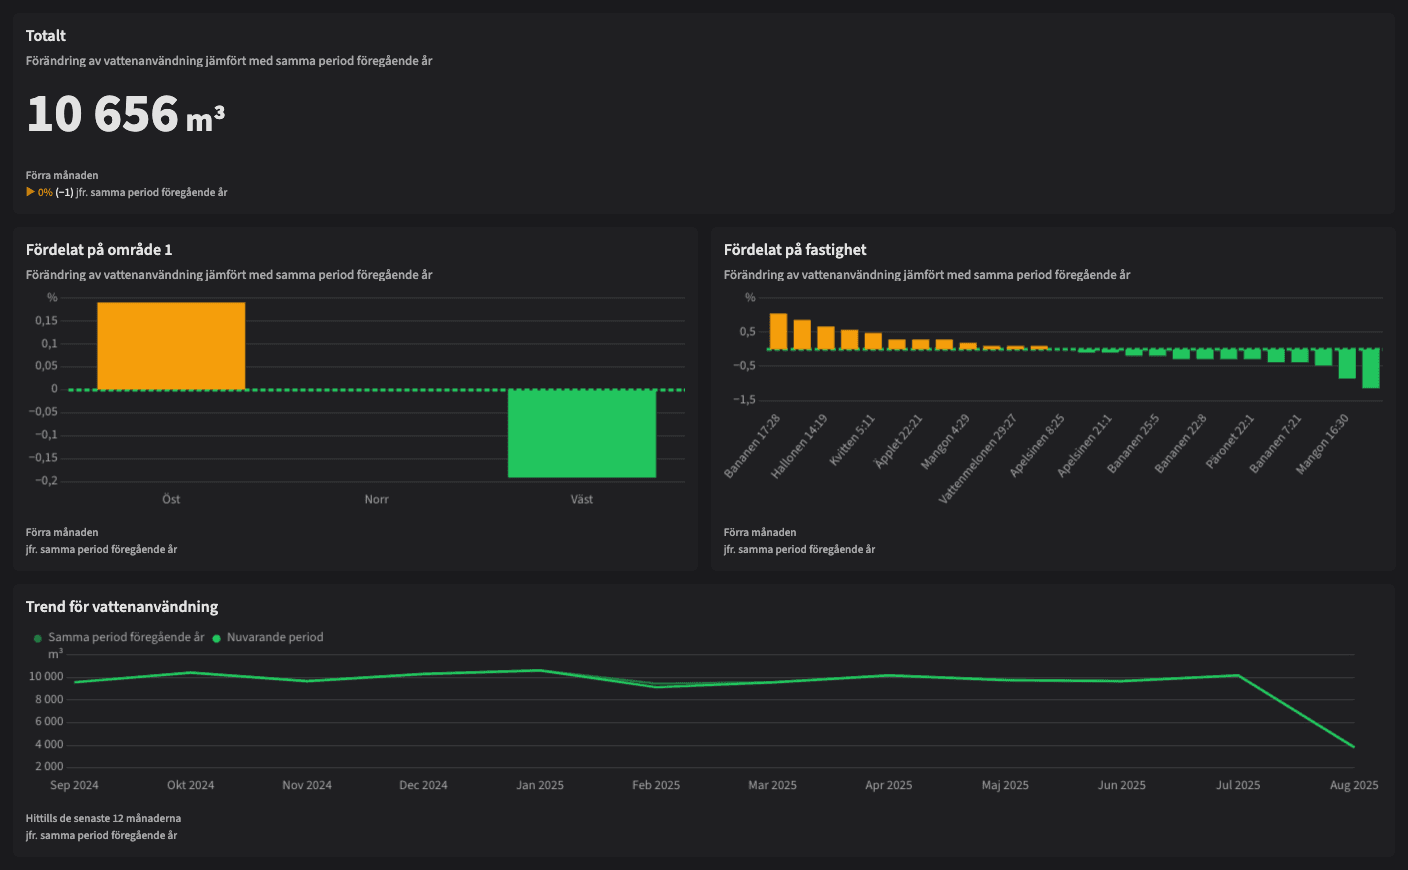
Task: Click the legend dot for Samma period föregående år
Action: (37, 636)
